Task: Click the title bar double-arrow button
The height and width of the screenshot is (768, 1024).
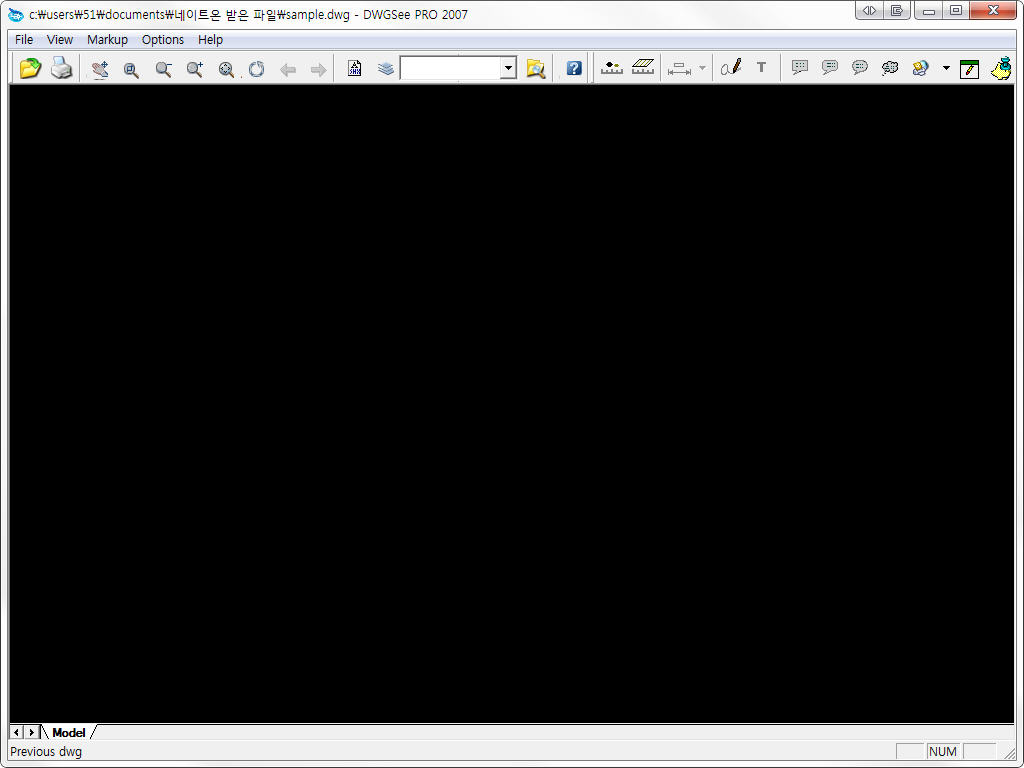Action: tap(869, 10)
